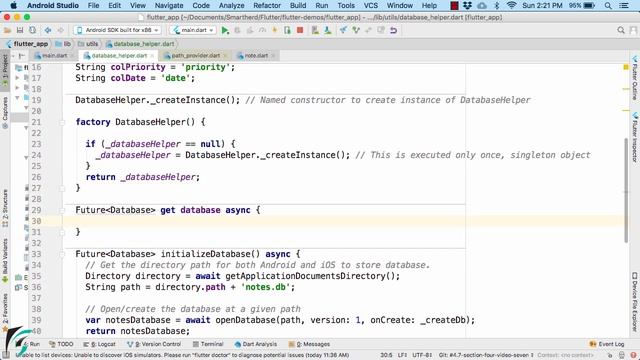Open the main.dart run configuration dropdown
The image size is (640, 360).
pyautogui.click(x=193, y=30)
